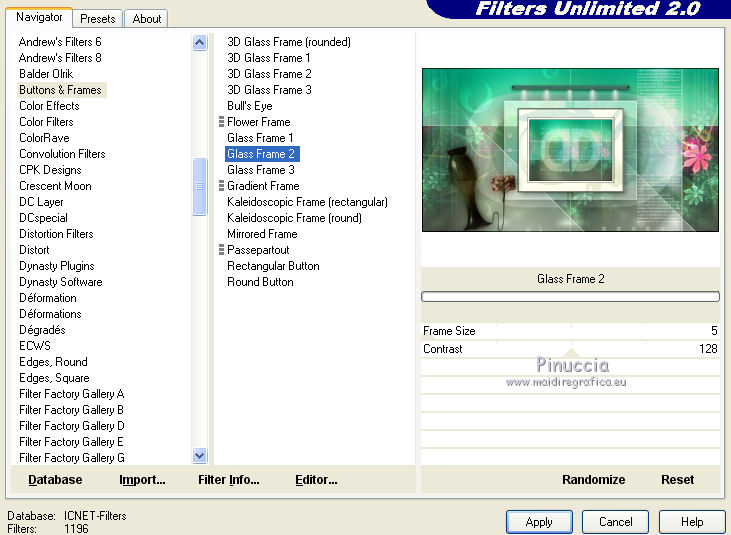
Task: Select the Passepartout filter
Action: (258, 250)
